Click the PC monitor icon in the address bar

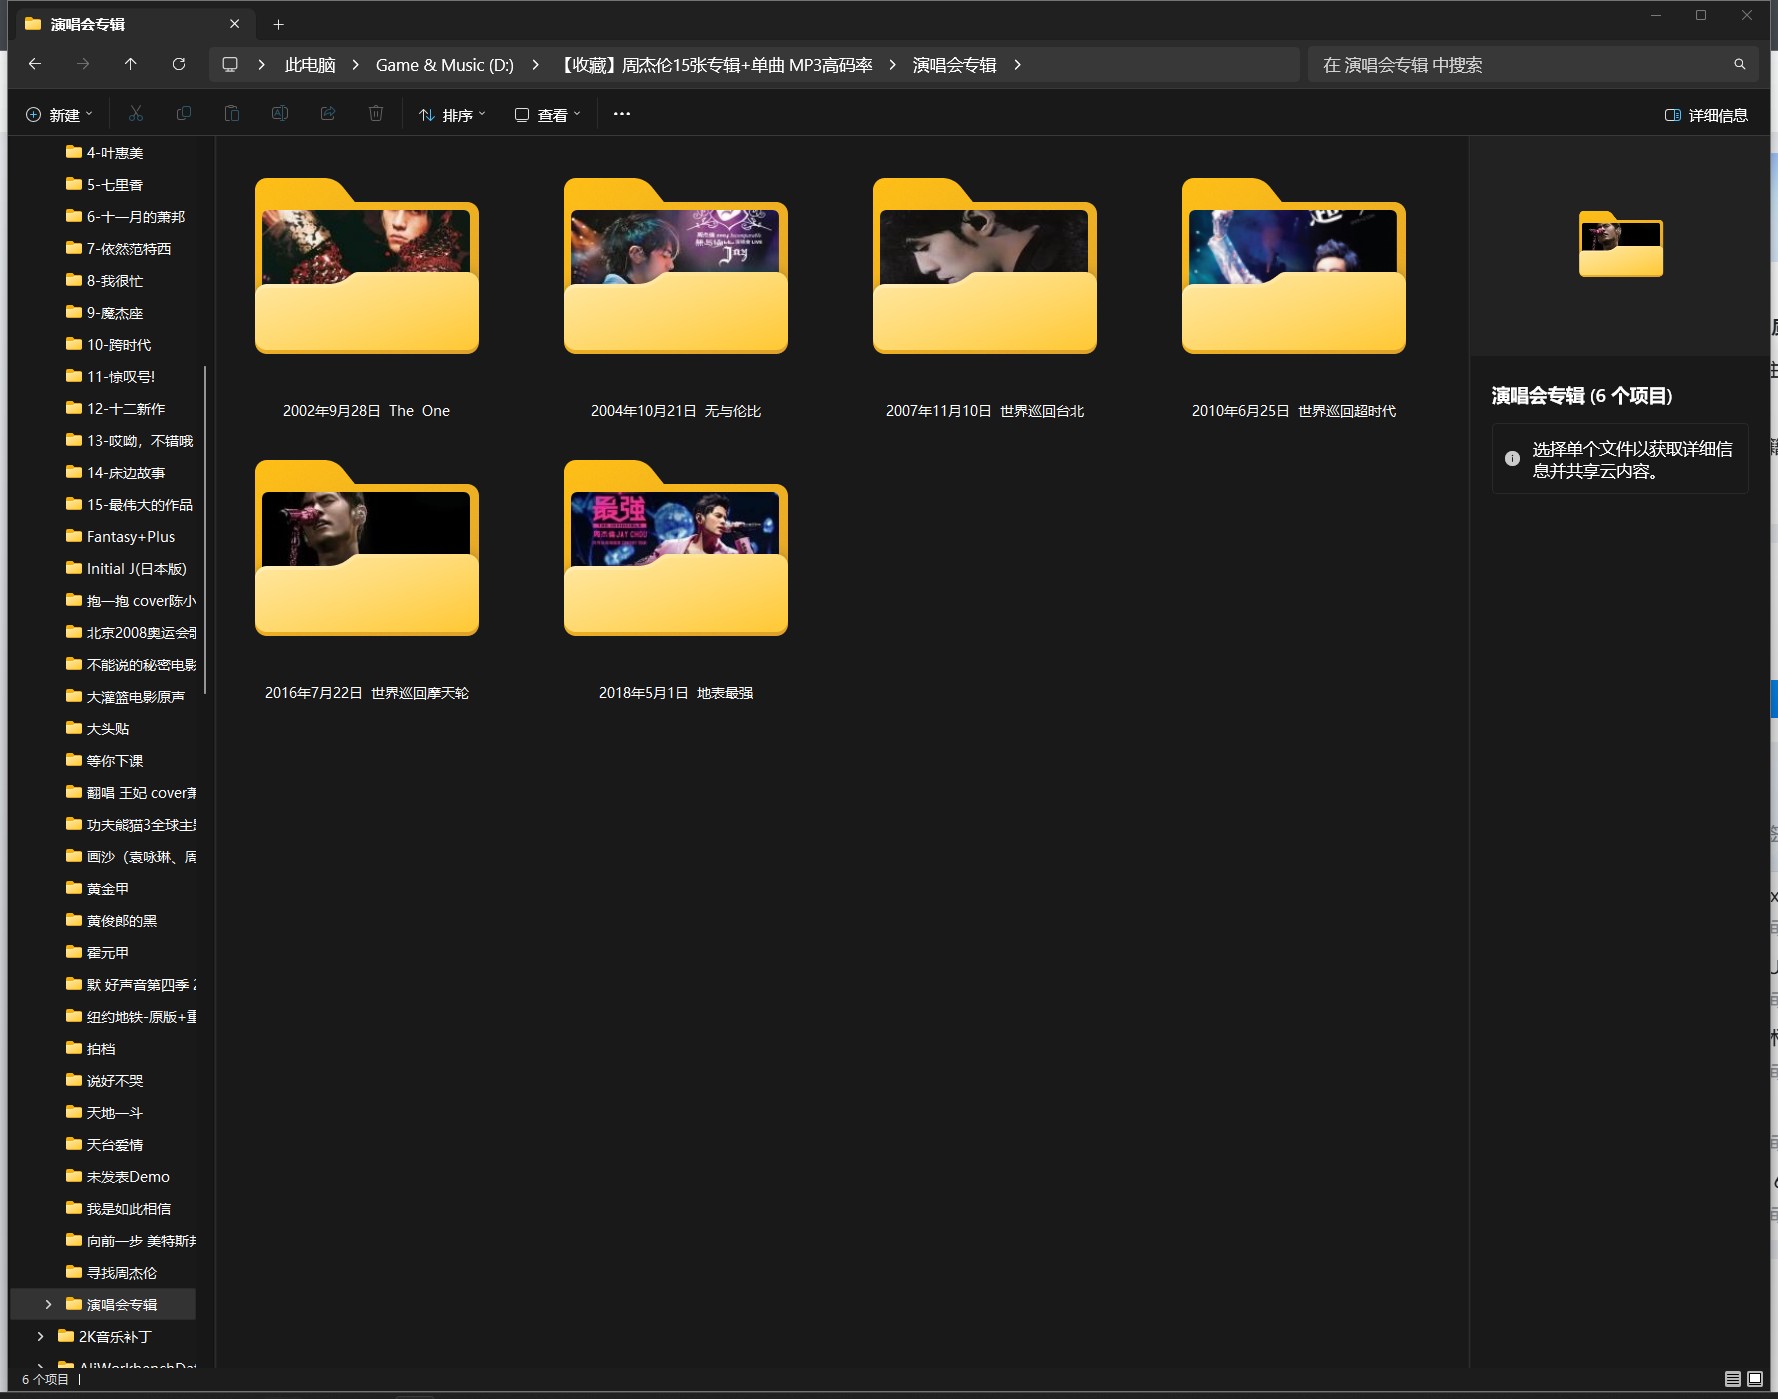point(230,64)
